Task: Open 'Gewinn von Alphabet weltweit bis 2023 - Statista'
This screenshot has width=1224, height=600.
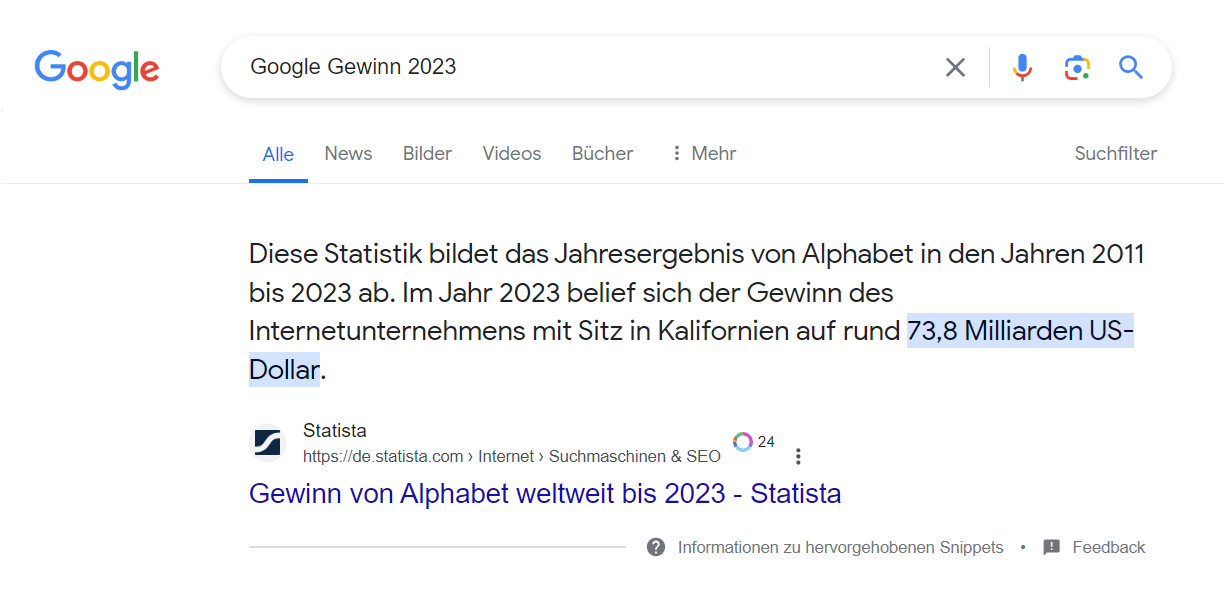Action: [x=545, y=493]
